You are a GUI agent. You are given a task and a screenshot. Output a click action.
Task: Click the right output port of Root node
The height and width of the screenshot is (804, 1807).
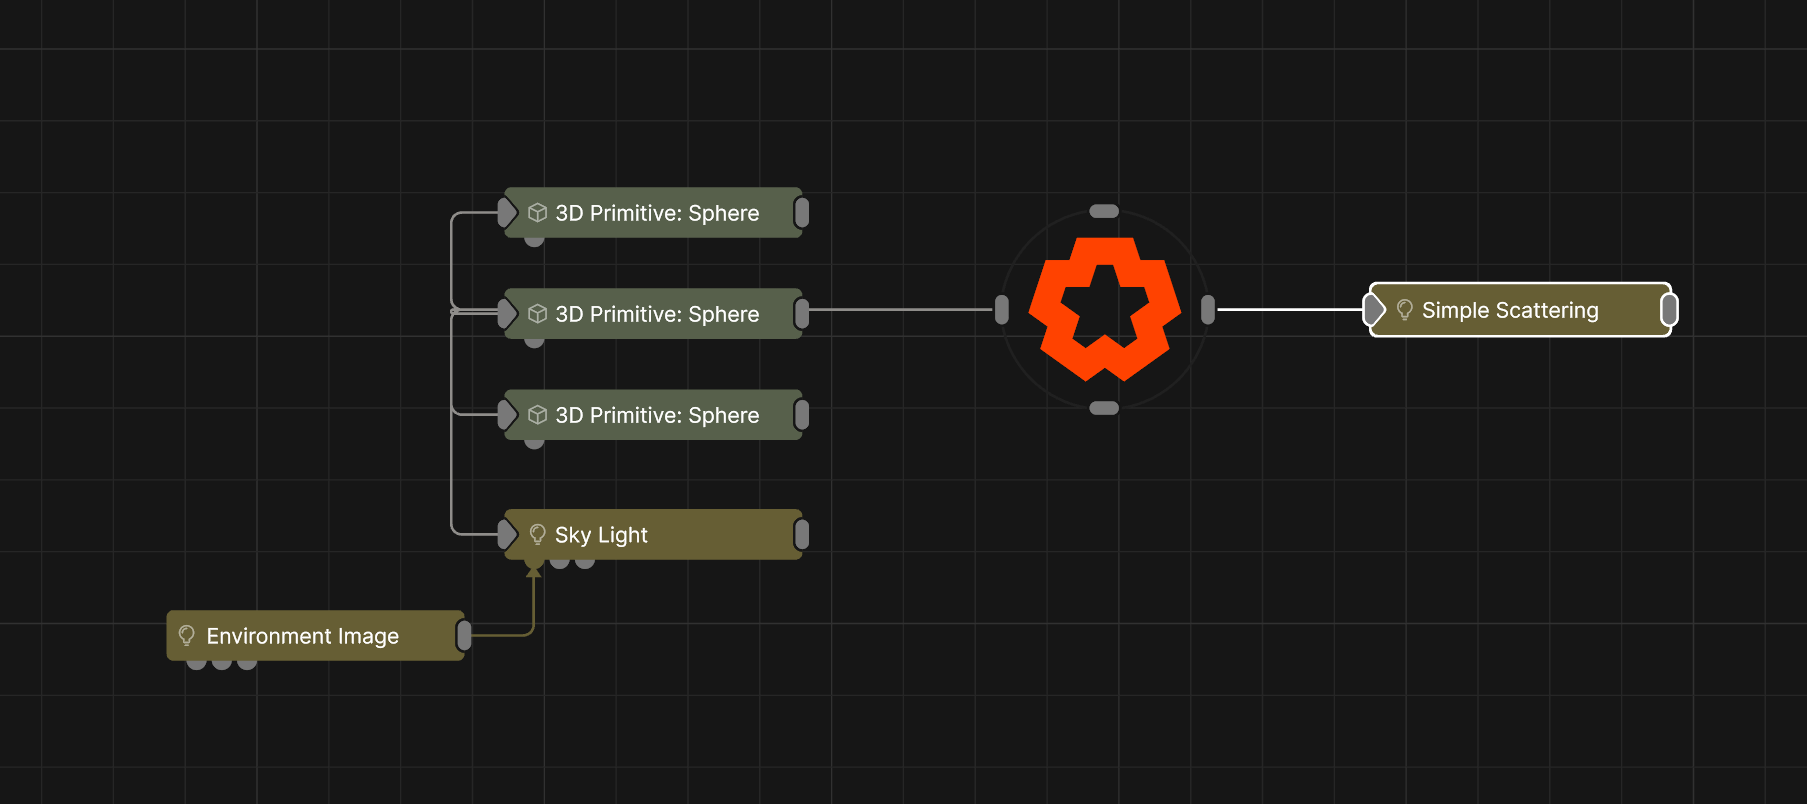(1208, 310)
